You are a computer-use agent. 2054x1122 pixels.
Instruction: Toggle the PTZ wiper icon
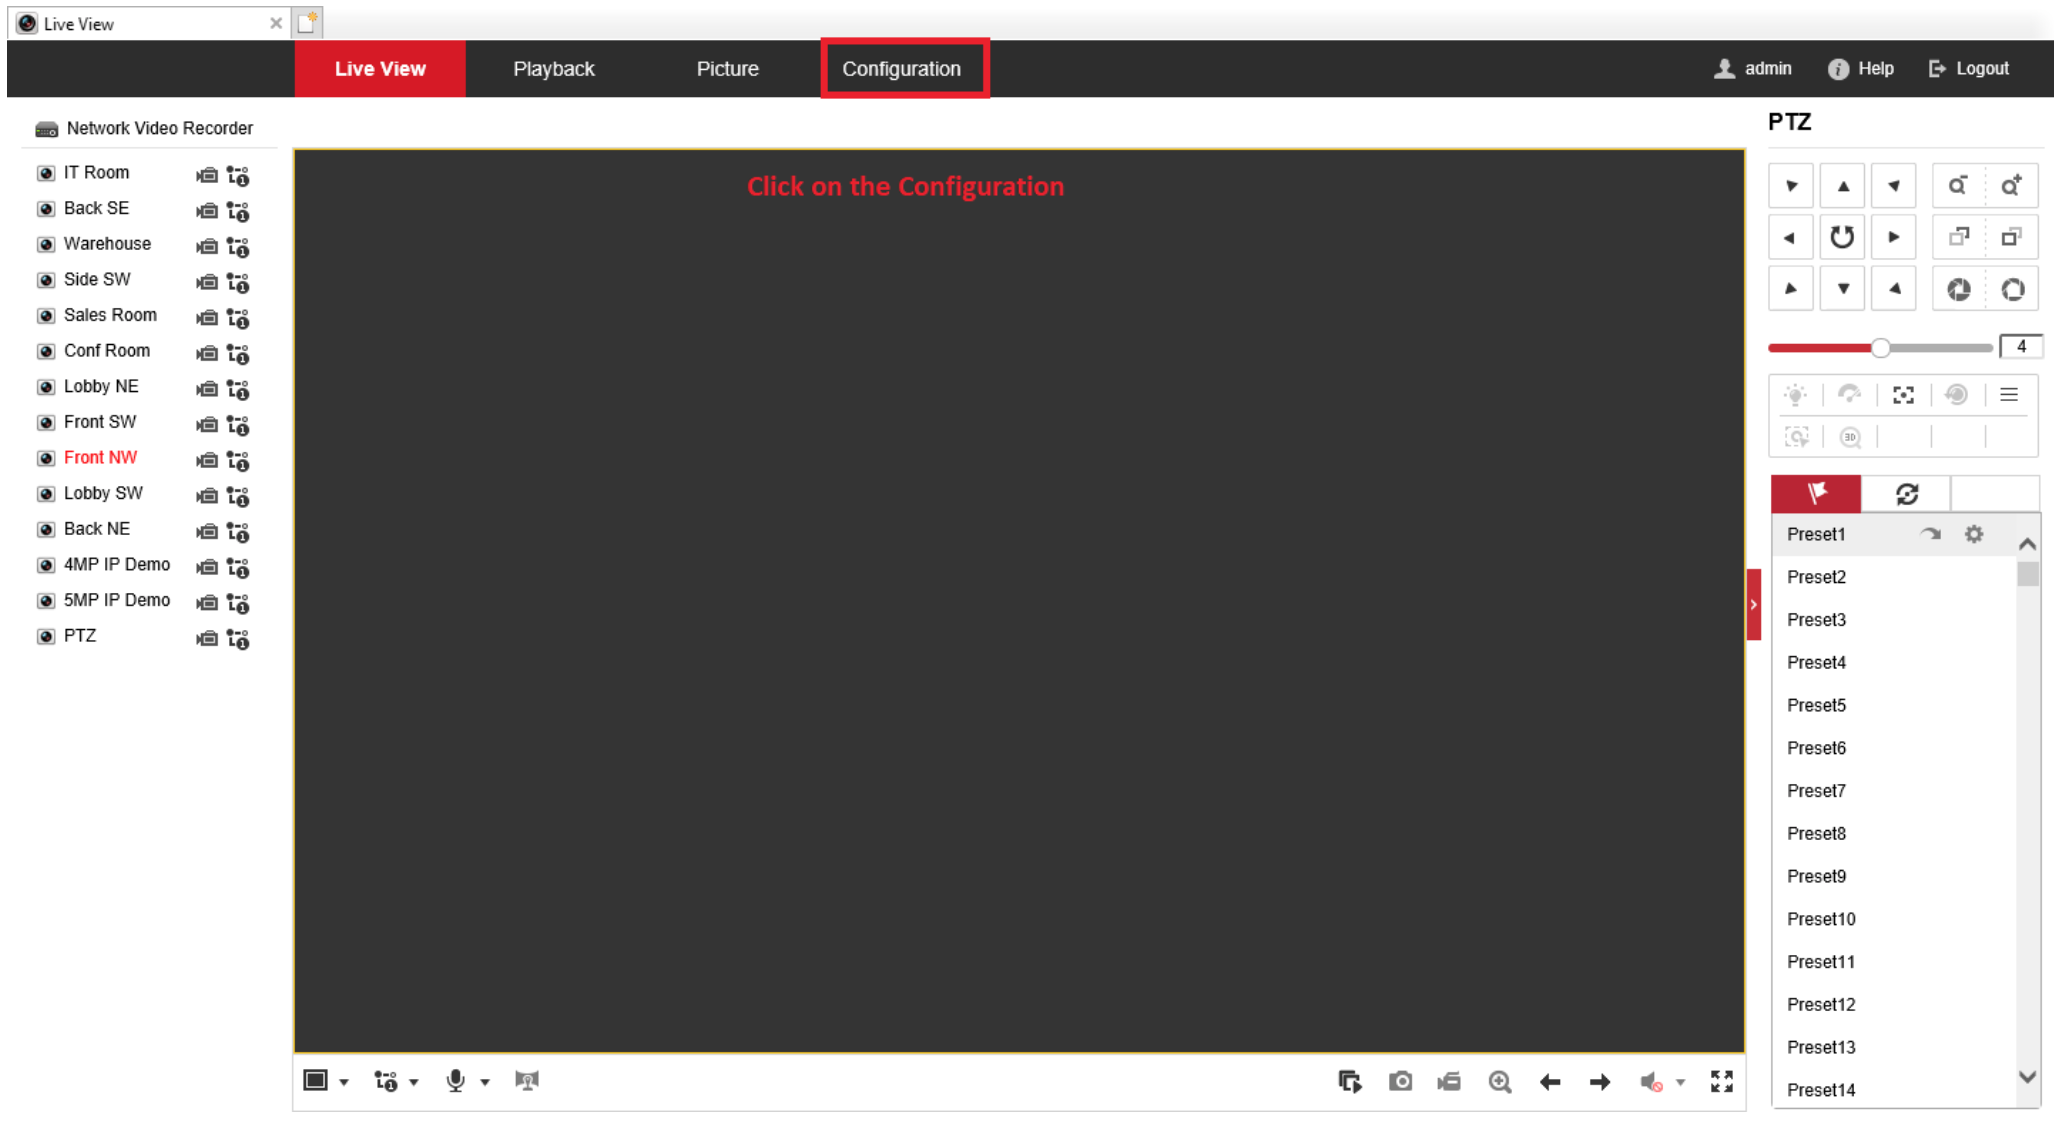pyautogui.click(x=1849, y=395)
